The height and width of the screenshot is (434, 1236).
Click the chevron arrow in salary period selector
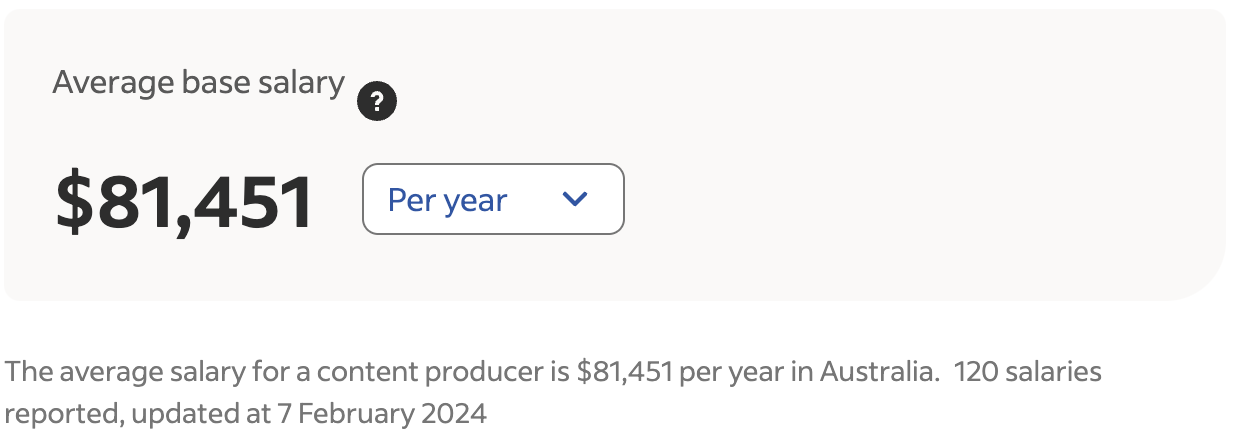574,199
